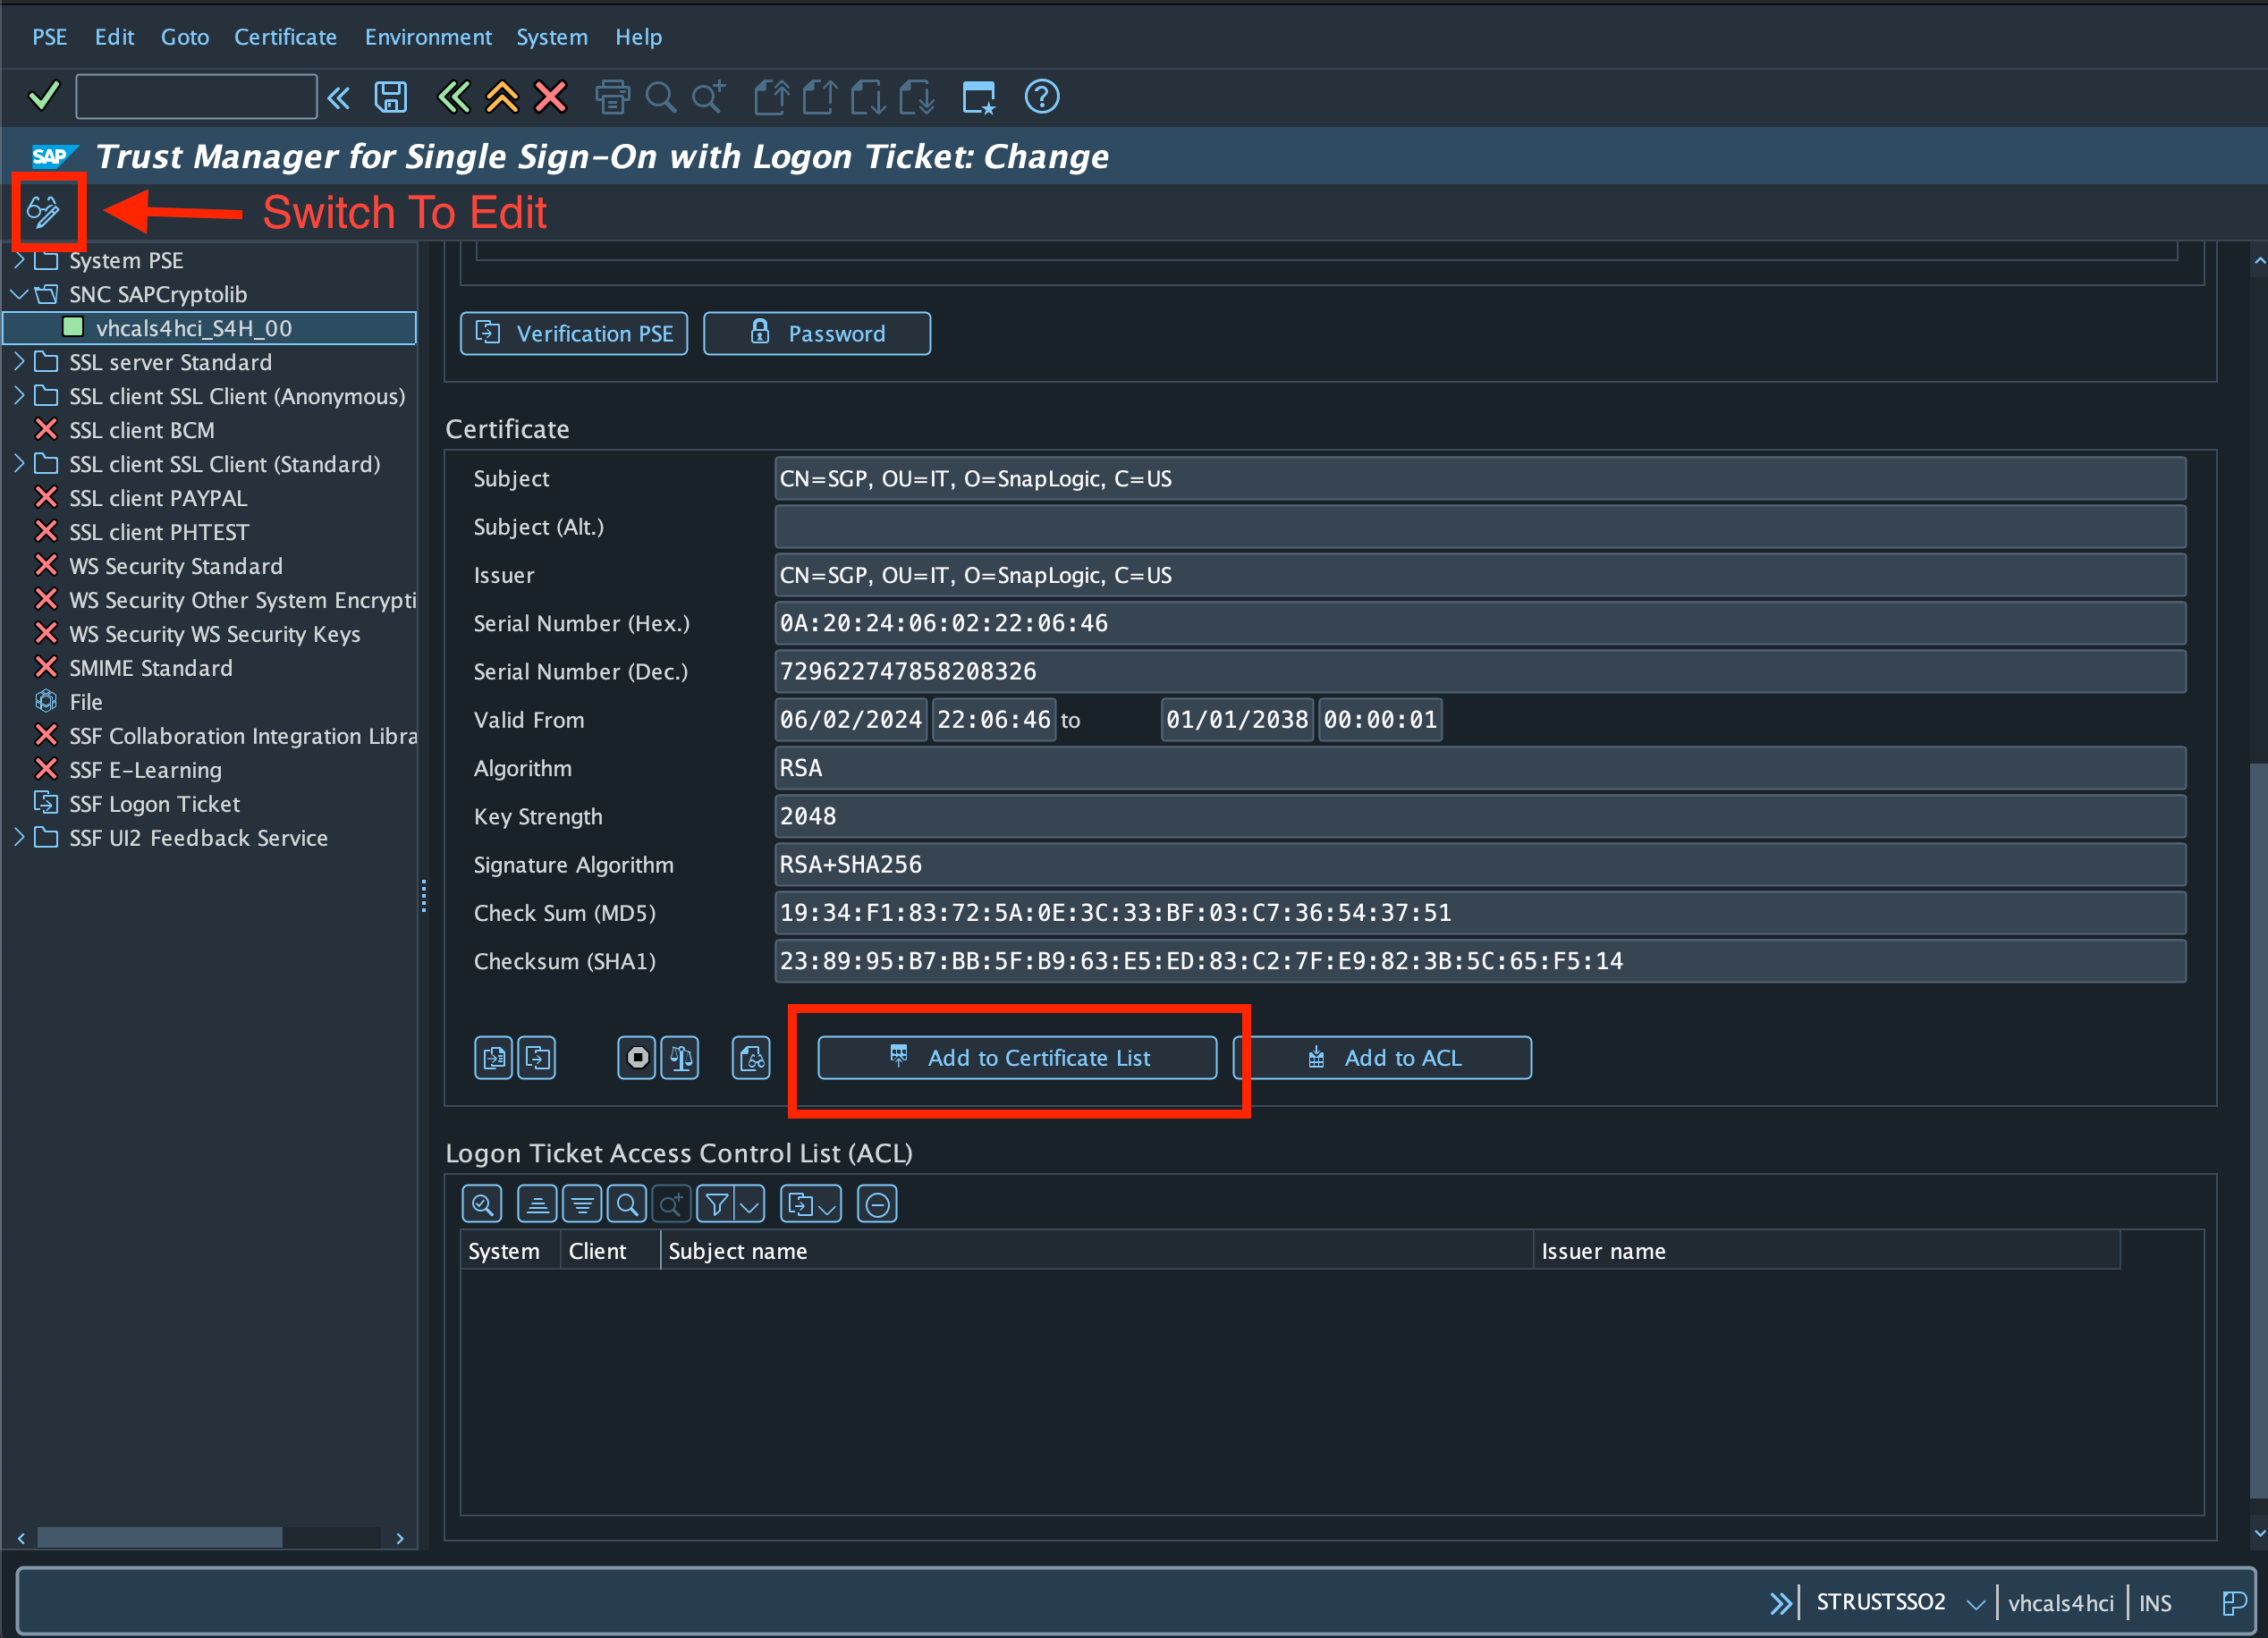Screen dimensions: 2268x1638
Task: Open the Certificate menu
Action: click(285, 37)
